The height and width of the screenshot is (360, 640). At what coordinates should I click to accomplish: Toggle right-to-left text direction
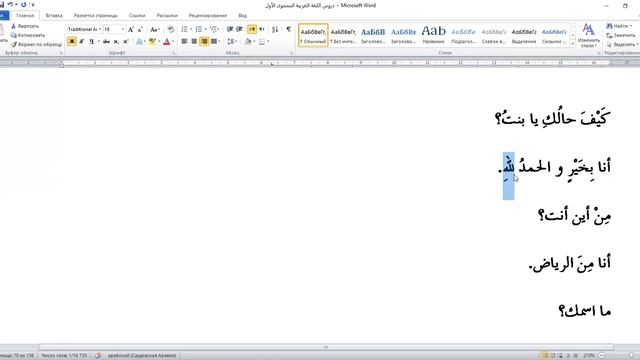pos(261,29)
